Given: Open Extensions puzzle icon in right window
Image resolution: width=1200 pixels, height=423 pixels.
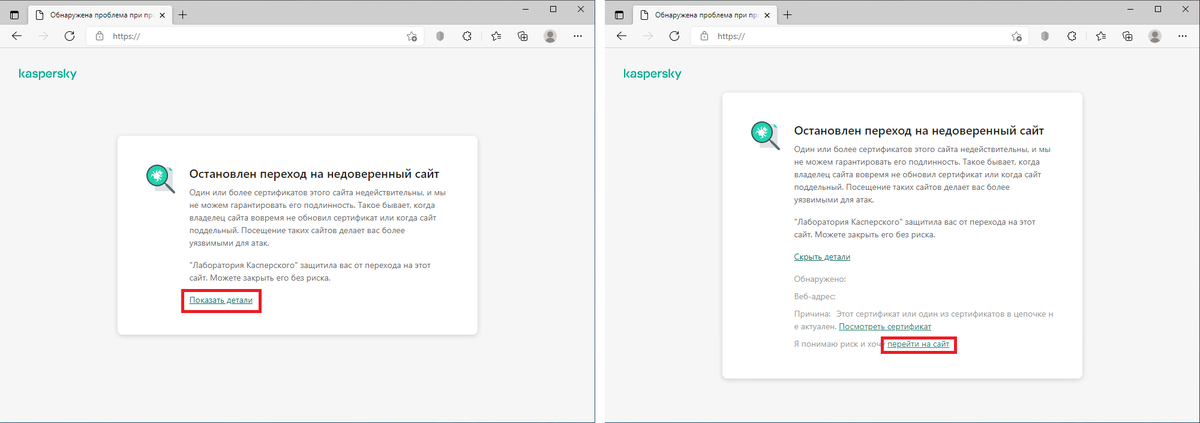Looking at the screenshot, I should (1071, 36).
